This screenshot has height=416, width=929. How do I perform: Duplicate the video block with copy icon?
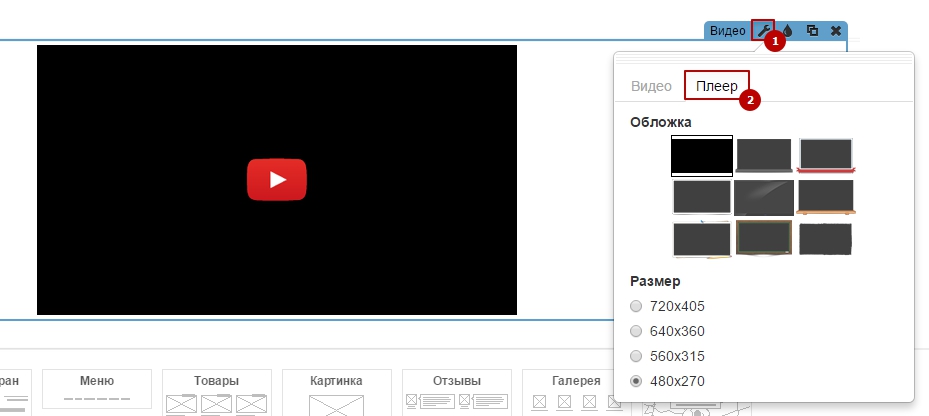[812, 30]
